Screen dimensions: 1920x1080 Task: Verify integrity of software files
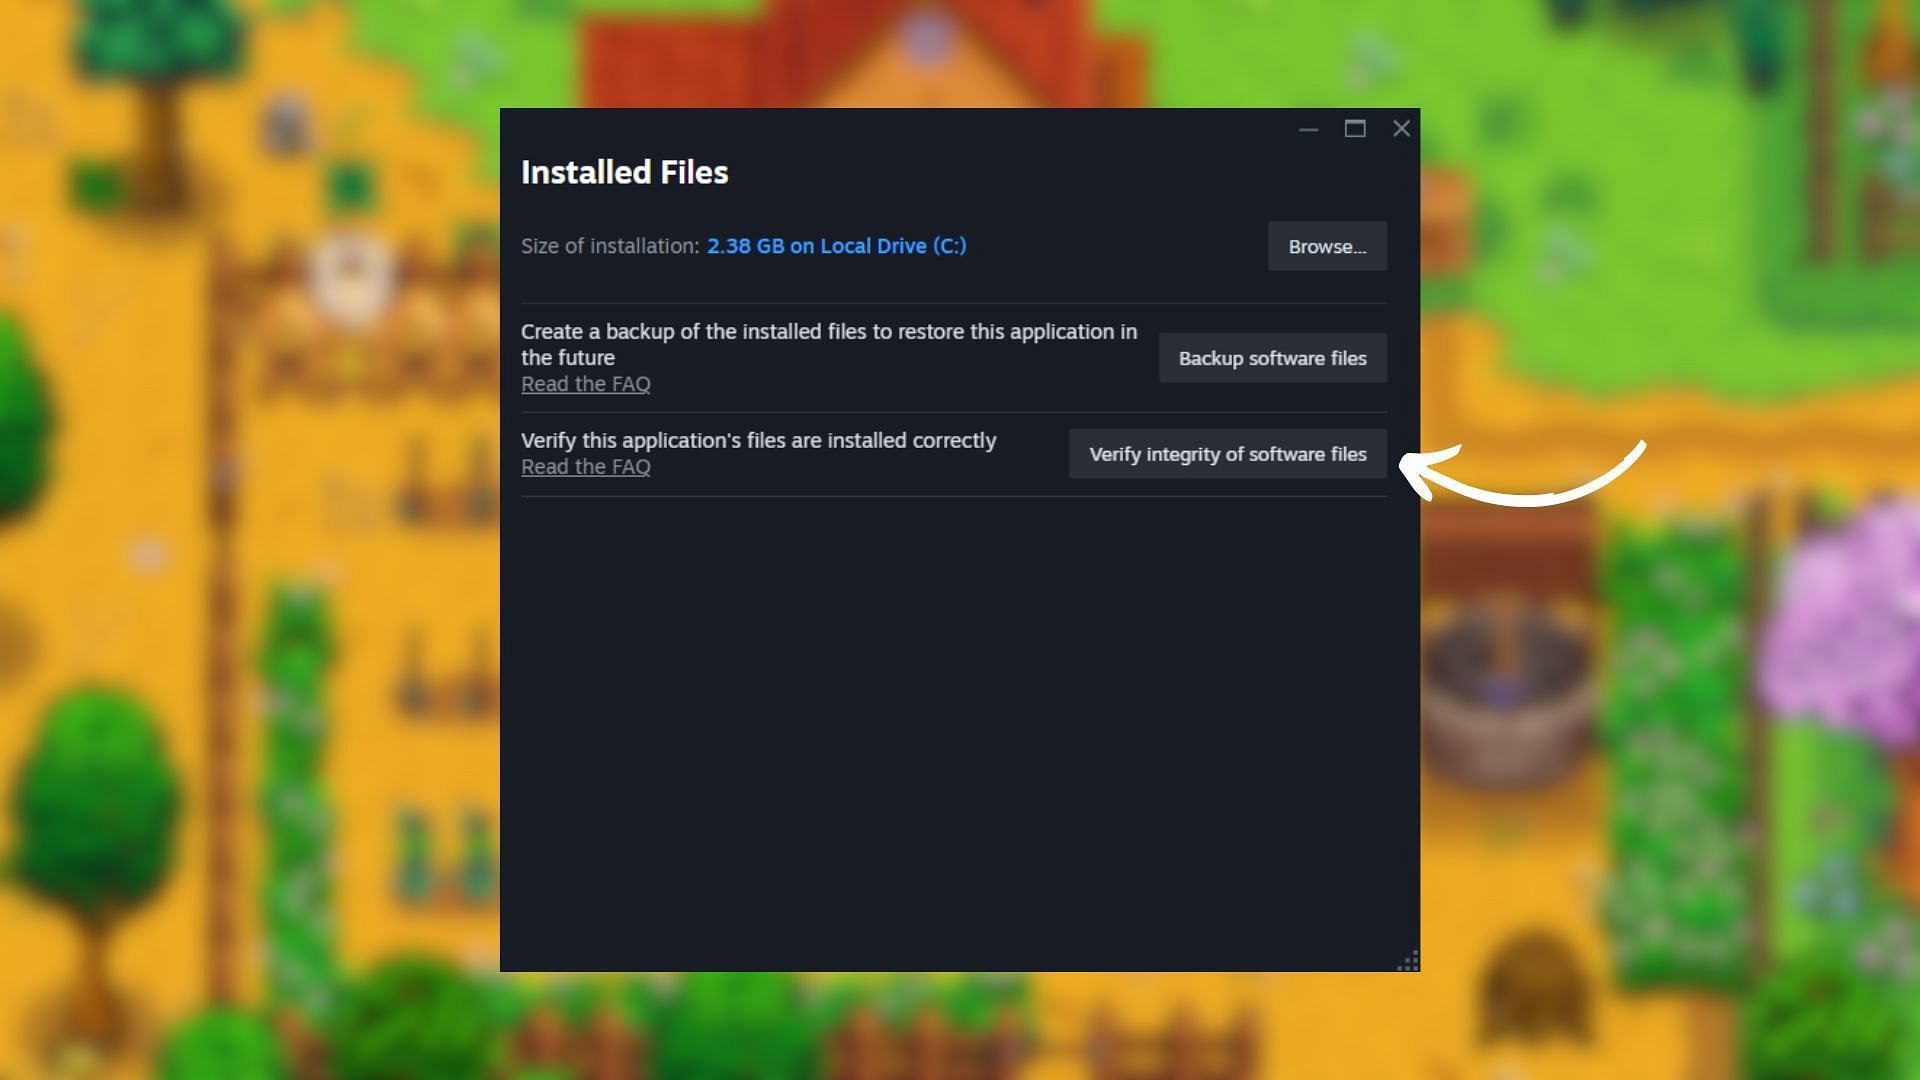pyautogui.click(x=1227, y=454)
